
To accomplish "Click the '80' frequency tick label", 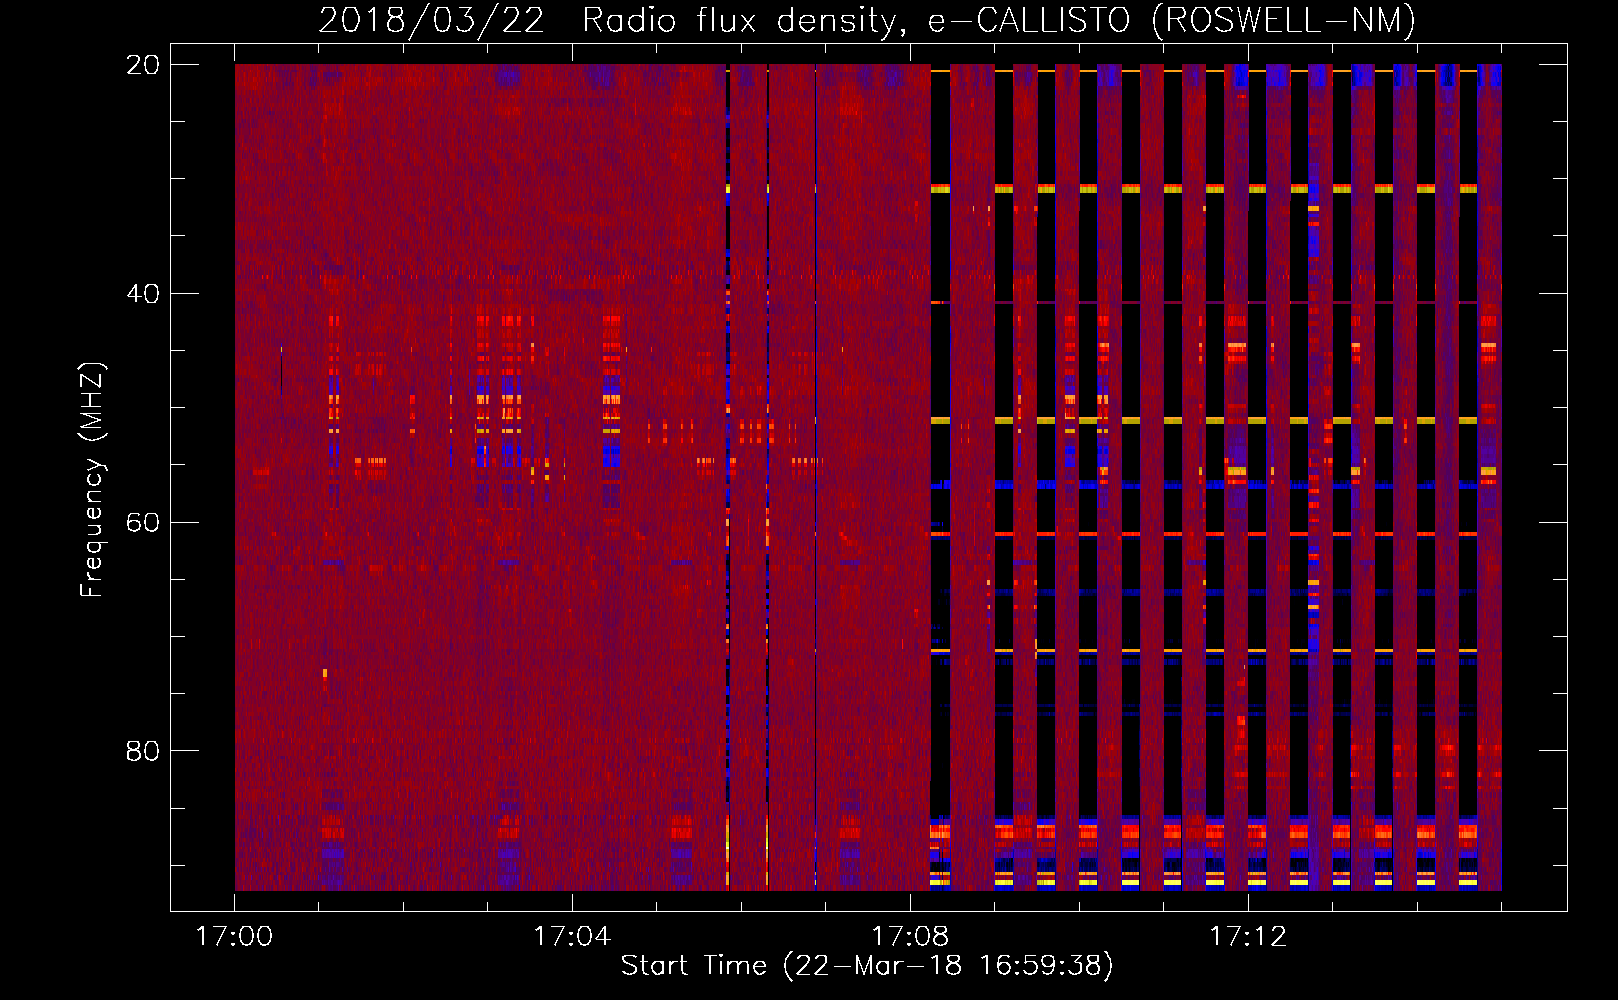I will click(x=143, y=751).
